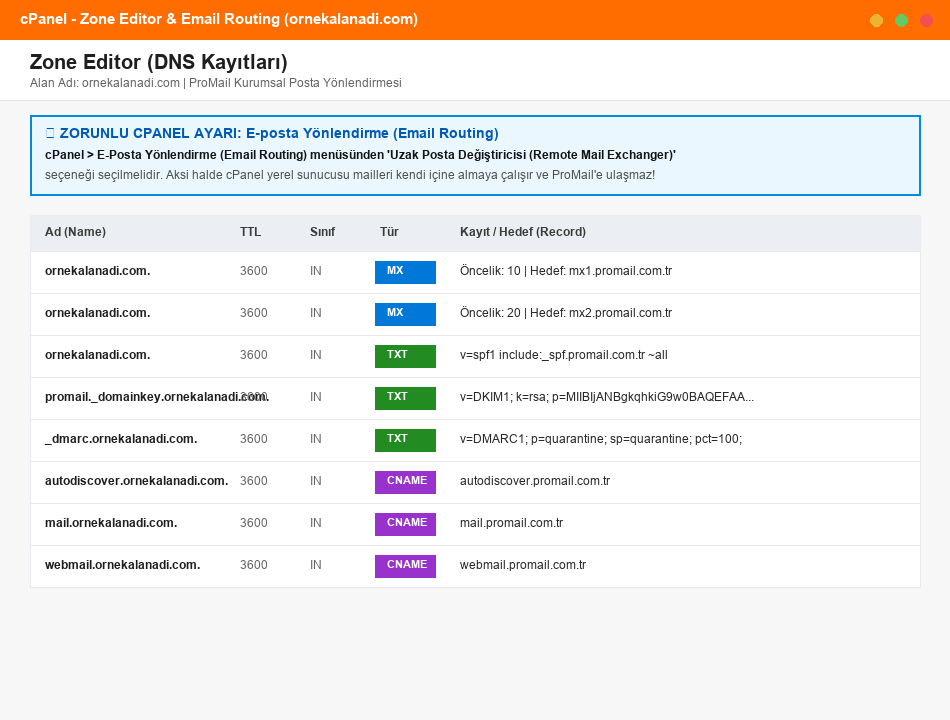Click the IN class in the mail.ornekalanadi.com. row
Screen dimensions: 950x720
pos(316,522)
